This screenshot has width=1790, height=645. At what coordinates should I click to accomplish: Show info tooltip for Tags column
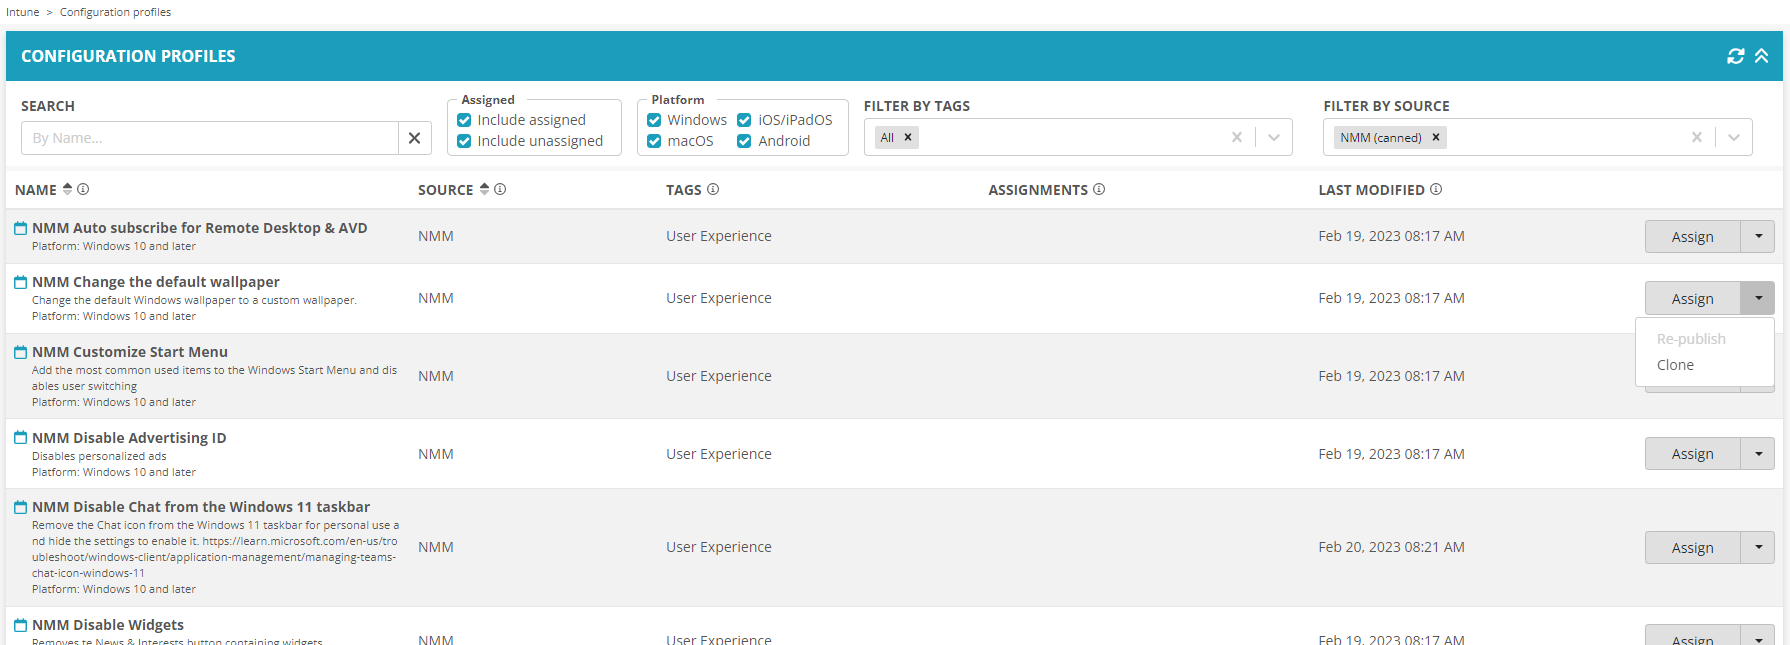tap(713, 189)
